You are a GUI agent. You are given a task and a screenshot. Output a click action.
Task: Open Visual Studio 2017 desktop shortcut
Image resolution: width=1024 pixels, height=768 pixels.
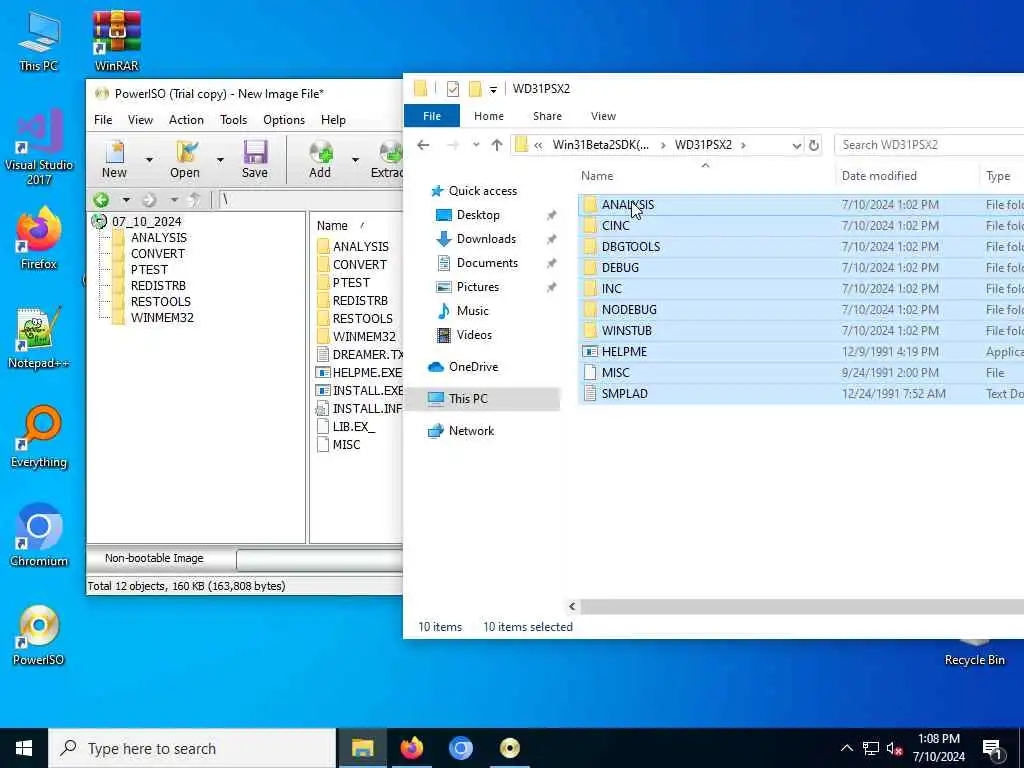point(39,148)
